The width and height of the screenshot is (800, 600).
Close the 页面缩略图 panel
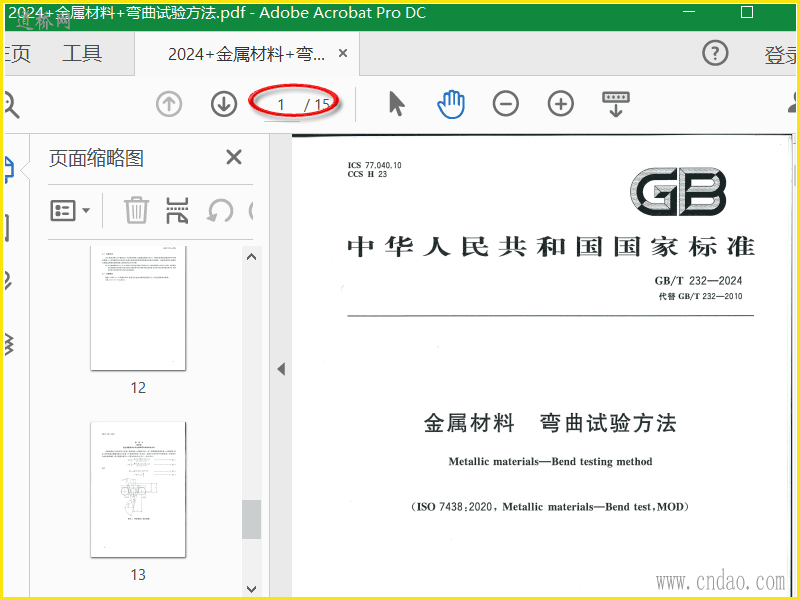(x=234, y=157)
